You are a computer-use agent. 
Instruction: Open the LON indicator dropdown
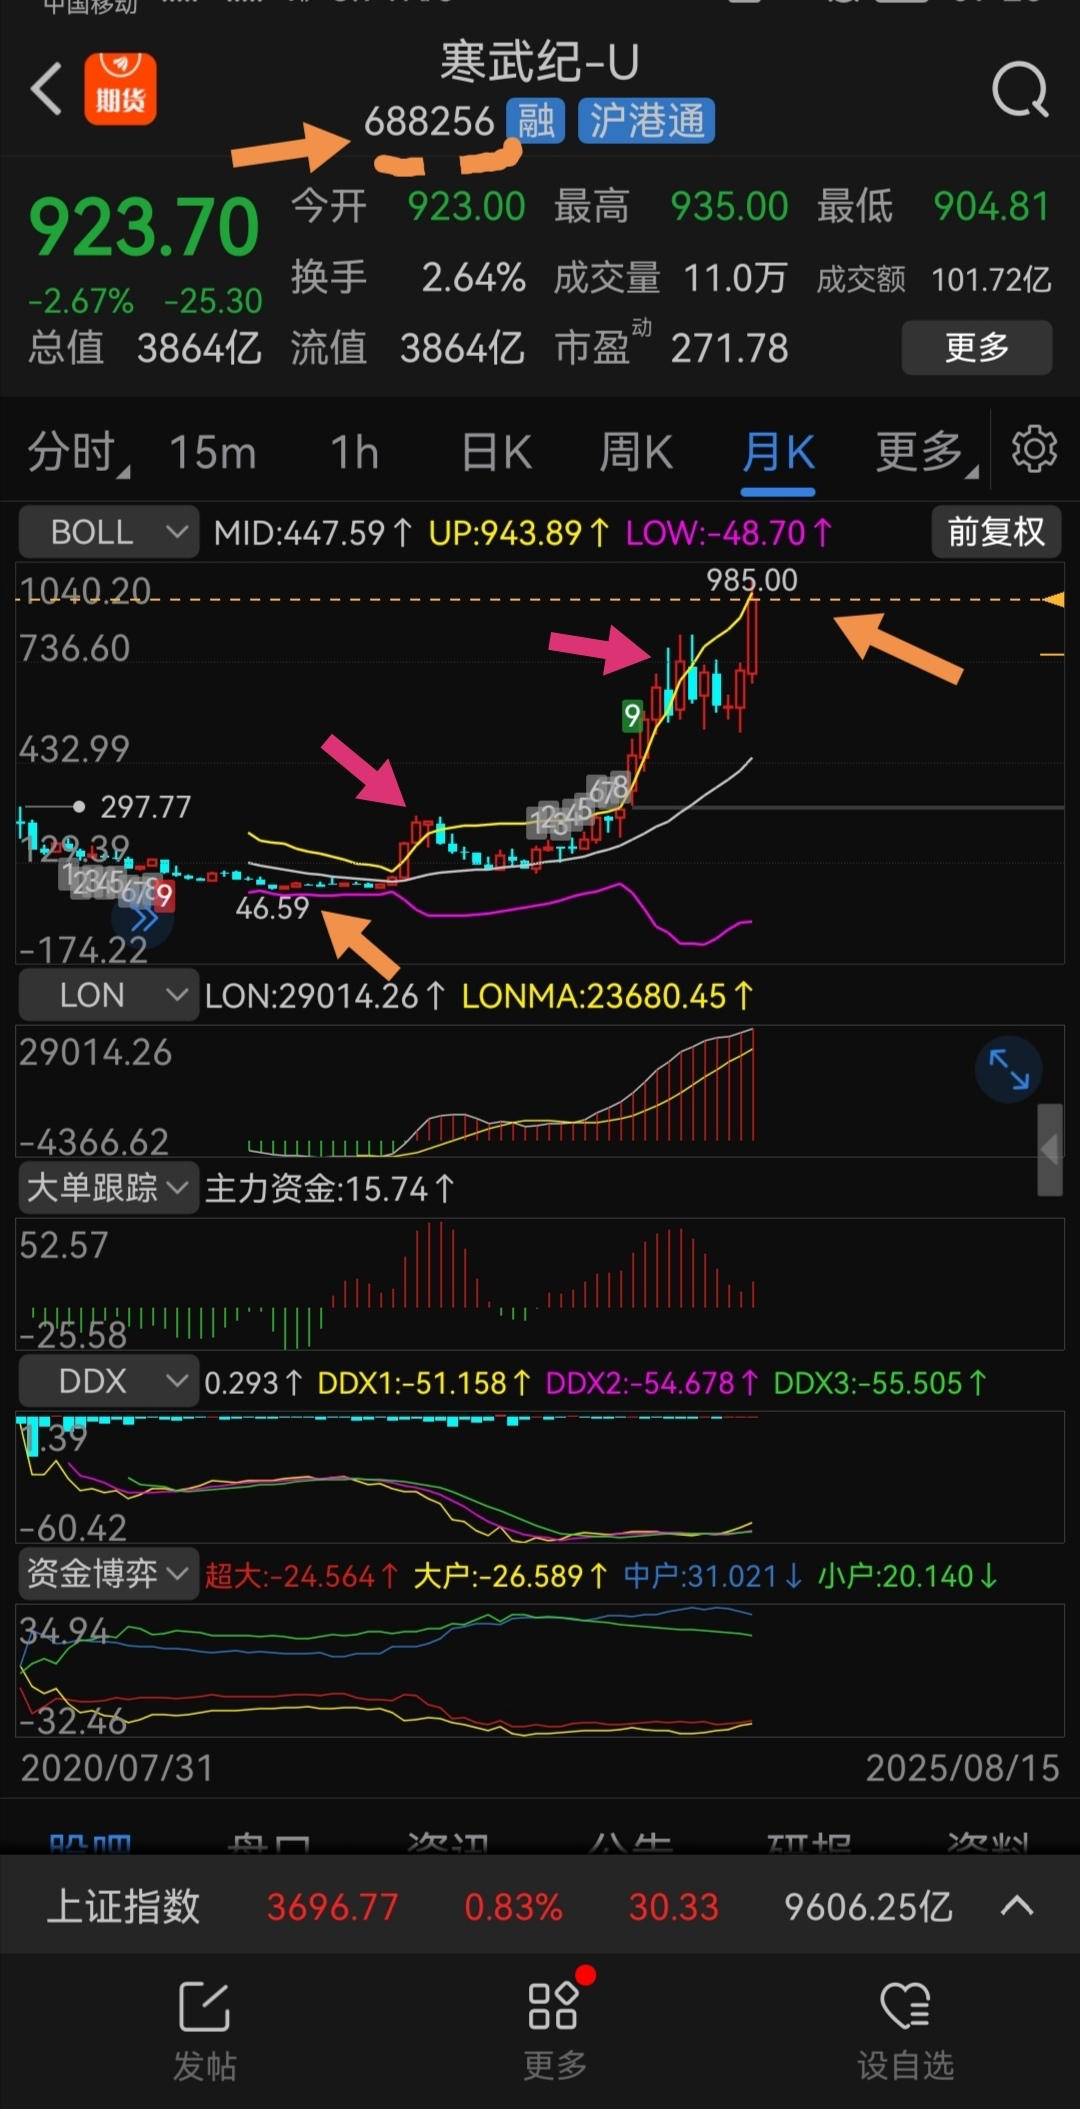pos(108,995)
